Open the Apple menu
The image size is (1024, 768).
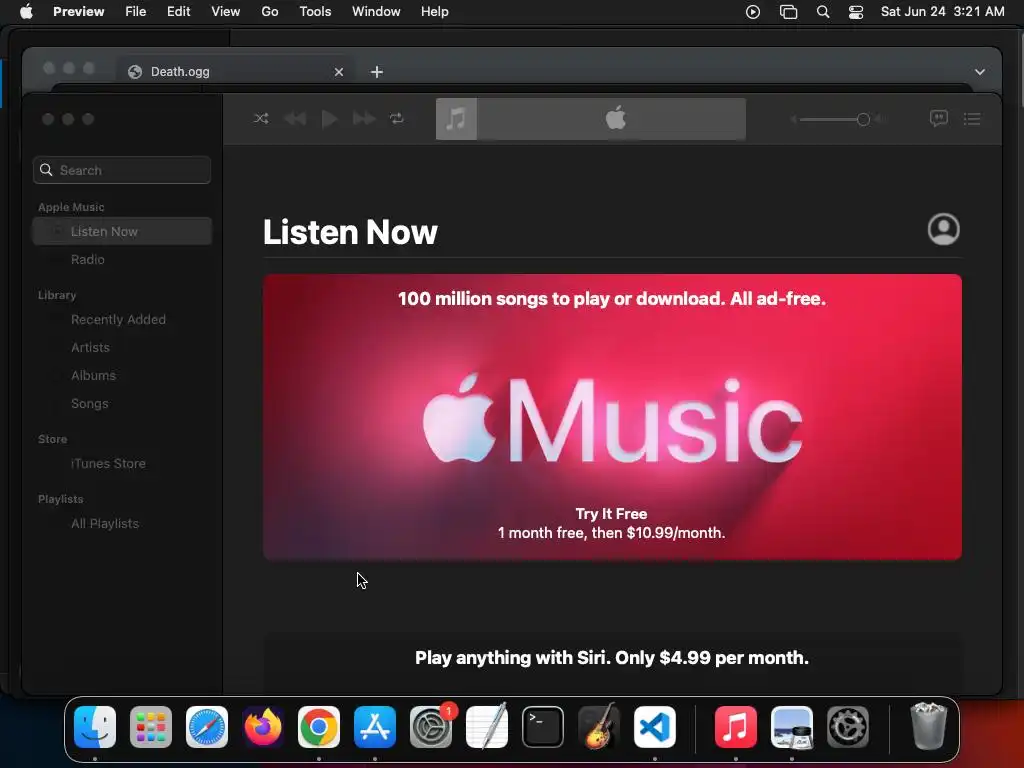pyautogui.click(x=26, y=12)
